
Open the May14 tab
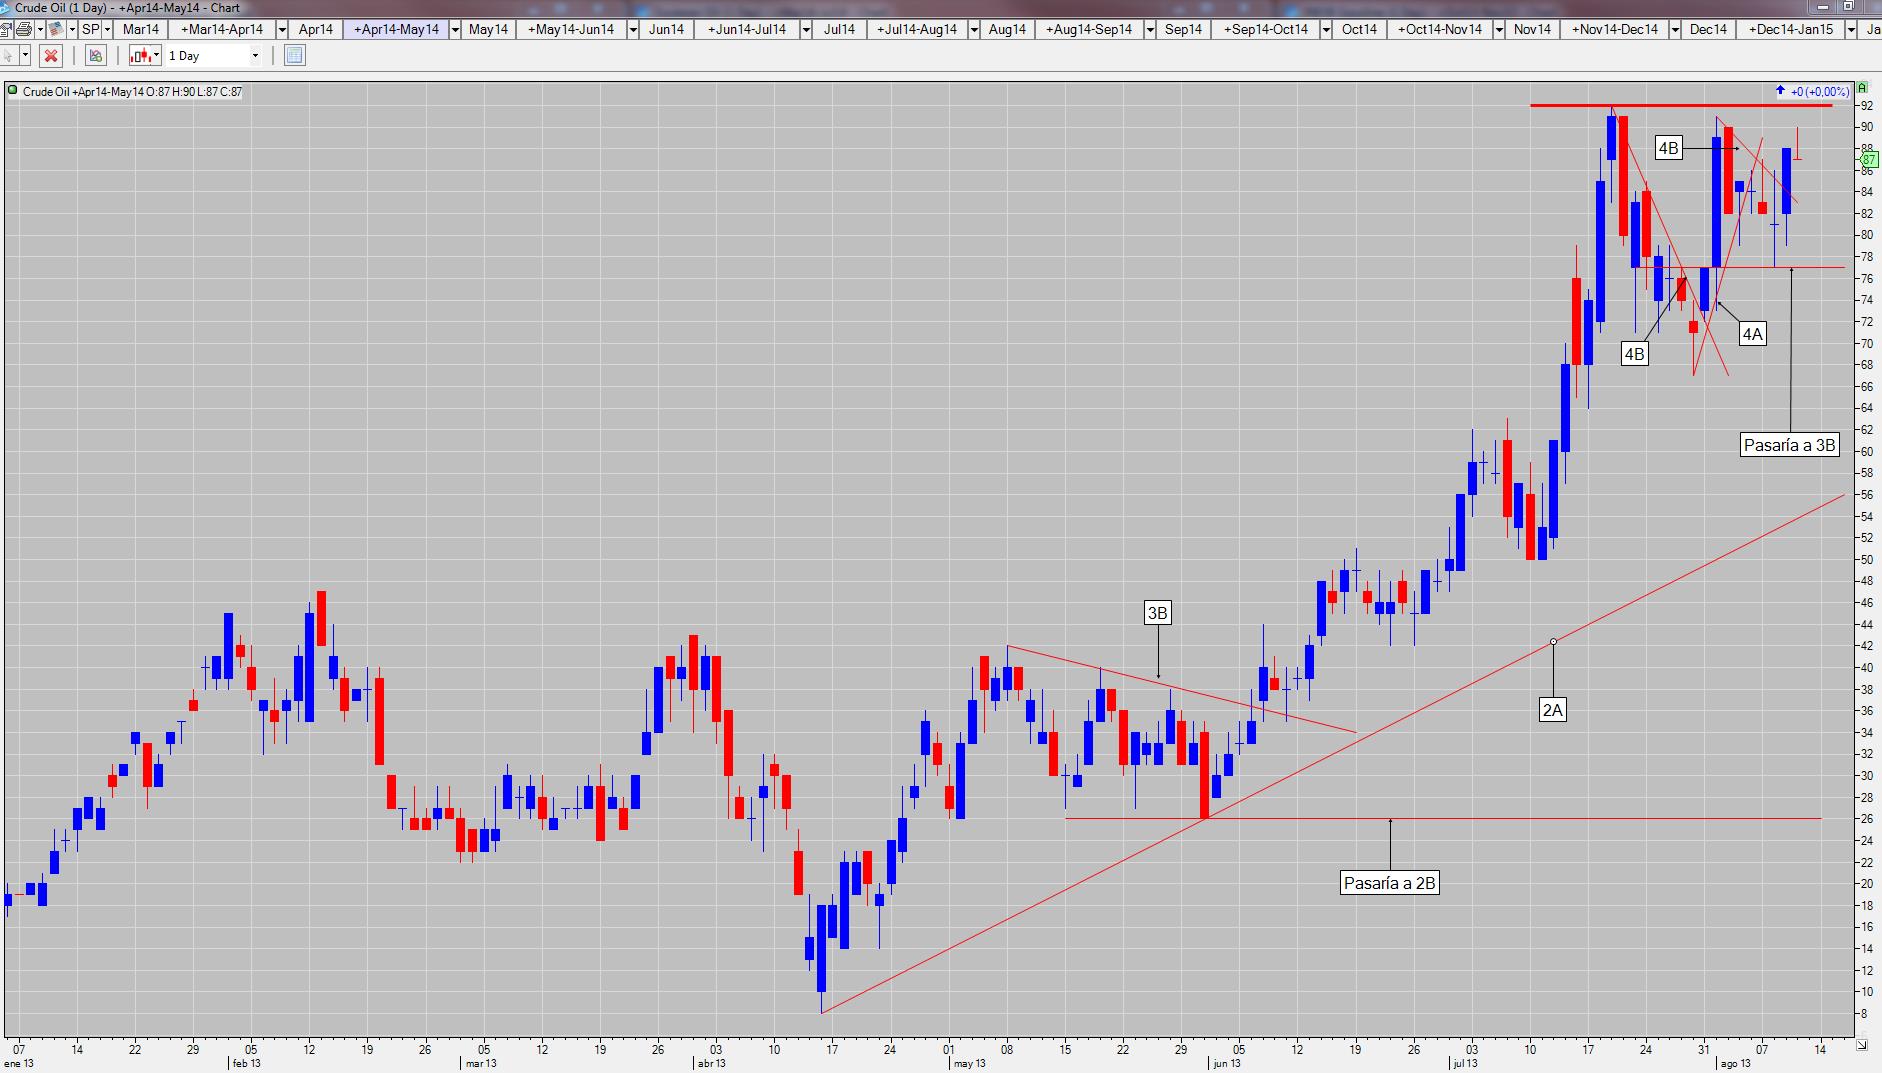click(x=488, y=29)
